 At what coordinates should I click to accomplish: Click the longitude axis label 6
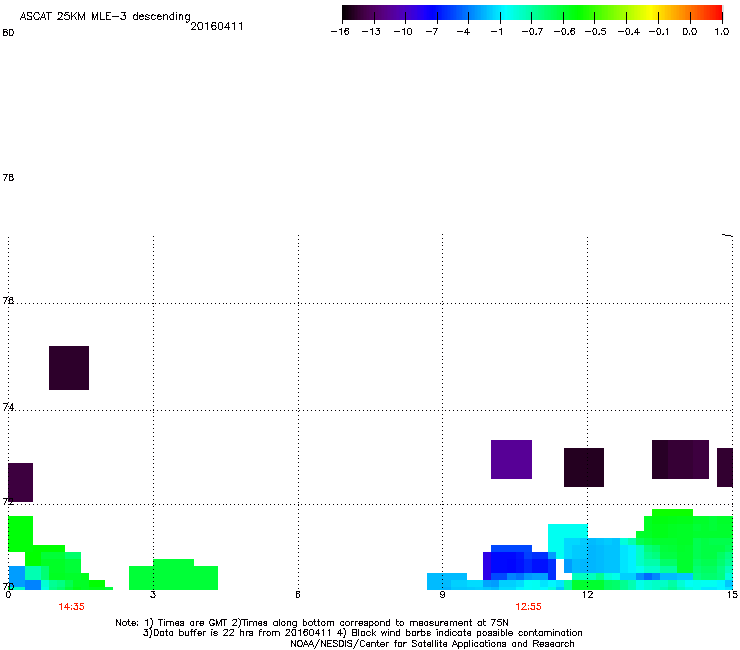(x=298, y=595)
